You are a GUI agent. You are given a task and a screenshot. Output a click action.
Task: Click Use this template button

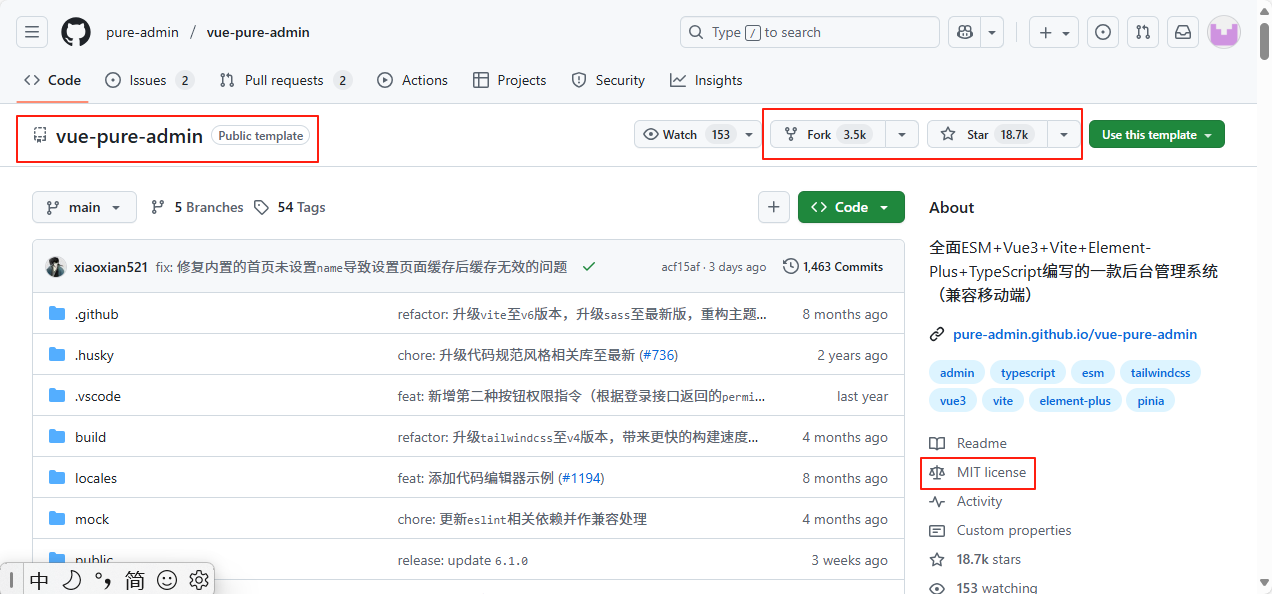1156,134
